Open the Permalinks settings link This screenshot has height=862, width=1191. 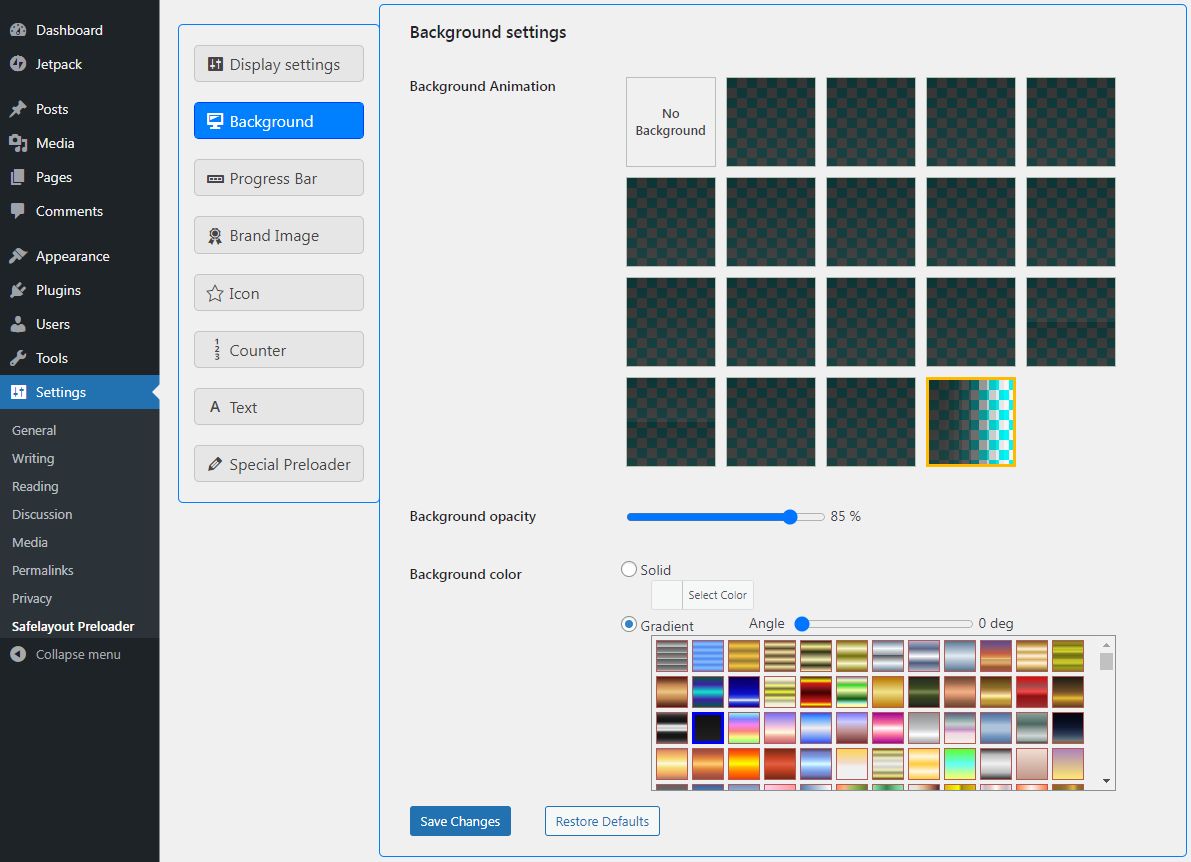pos(43,570)
